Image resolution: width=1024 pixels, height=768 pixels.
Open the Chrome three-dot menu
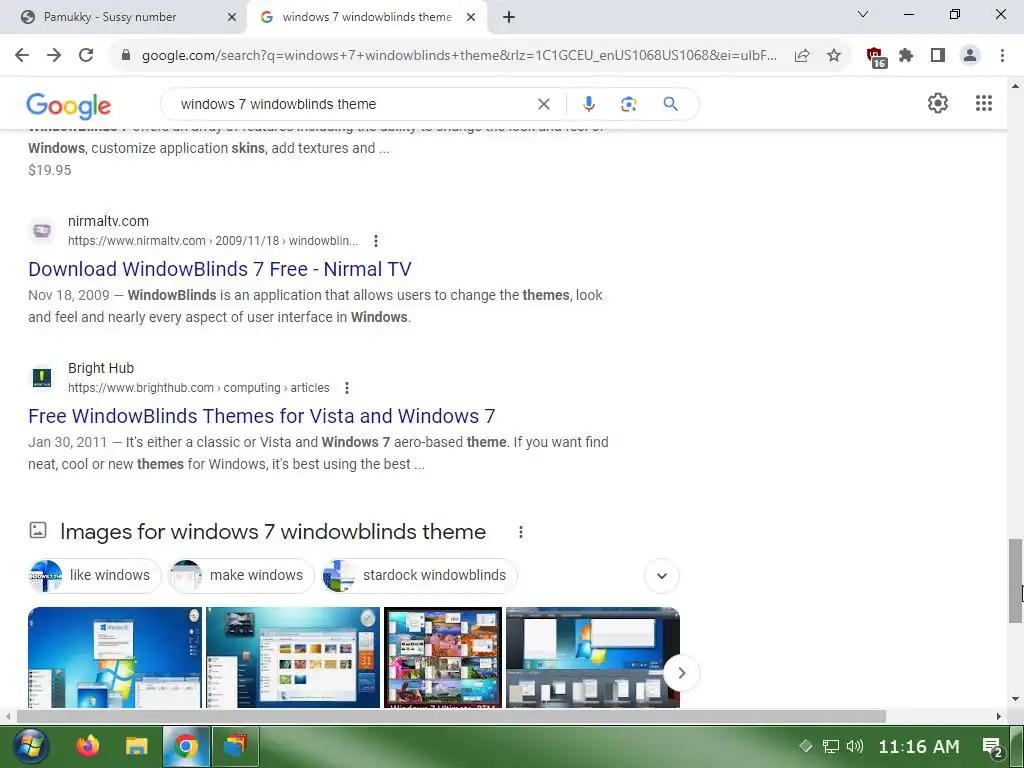pyautogui.click(x=1002, y=56)
